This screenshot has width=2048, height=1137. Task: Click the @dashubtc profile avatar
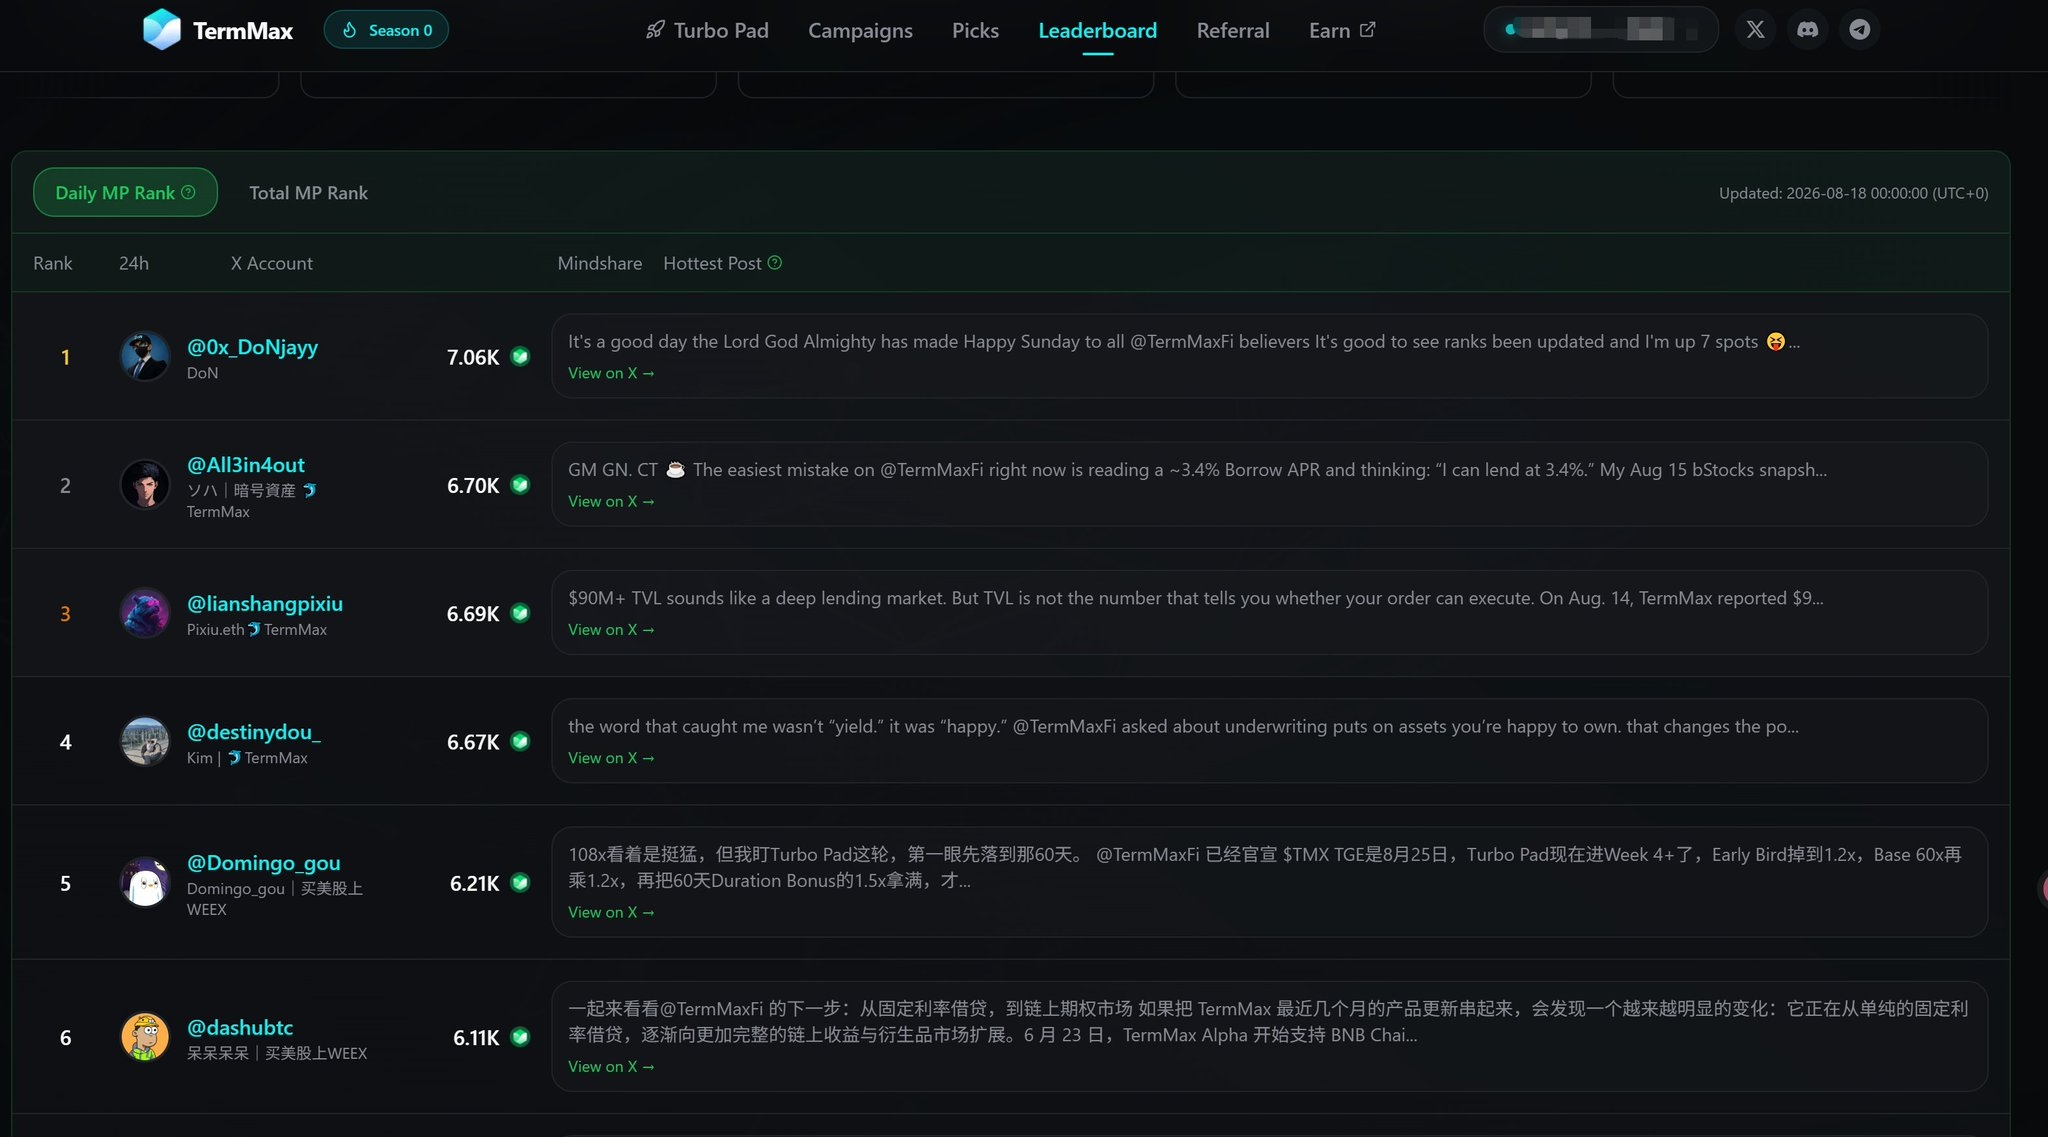[x=145, y=1037]
